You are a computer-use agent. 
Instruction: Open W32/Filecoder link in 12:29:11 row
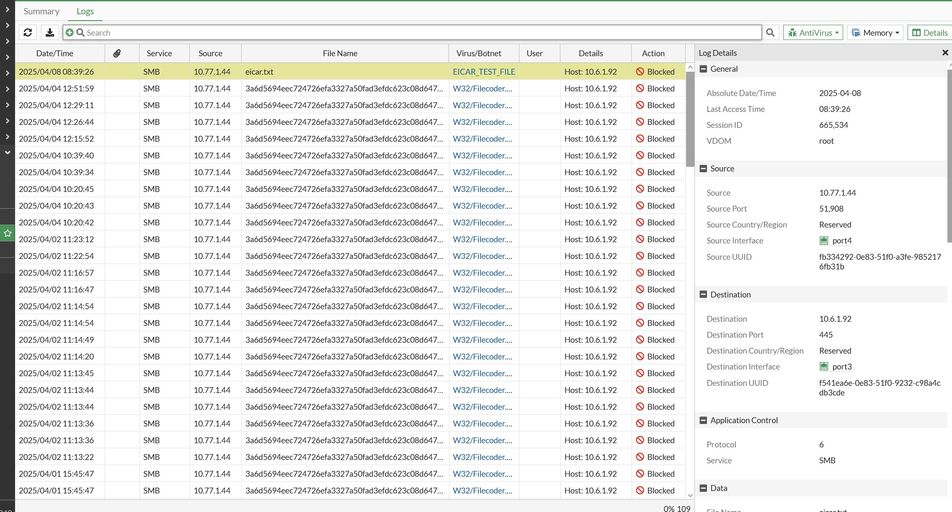(x=482, y=105)
